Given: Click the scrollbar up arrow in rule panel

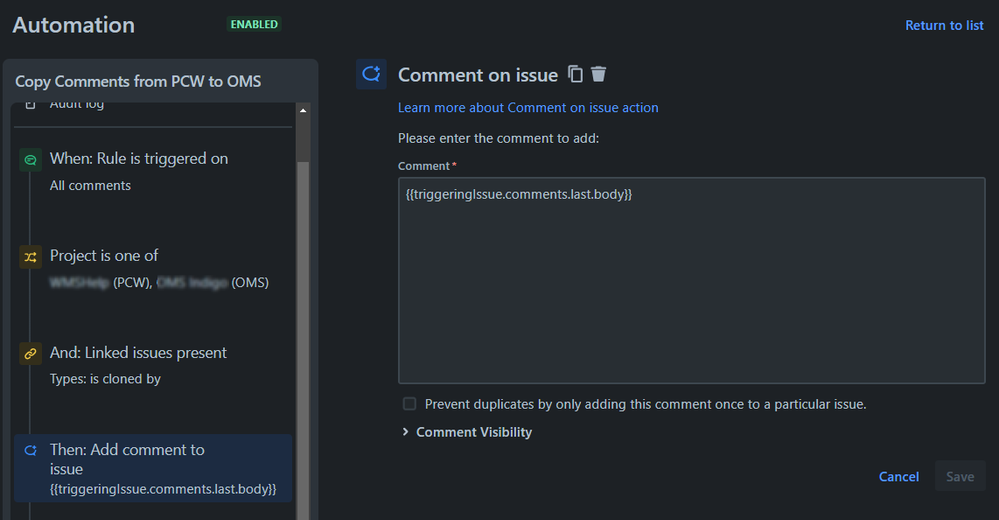Looking at the screenshot, I should click(x=303, y=111).
